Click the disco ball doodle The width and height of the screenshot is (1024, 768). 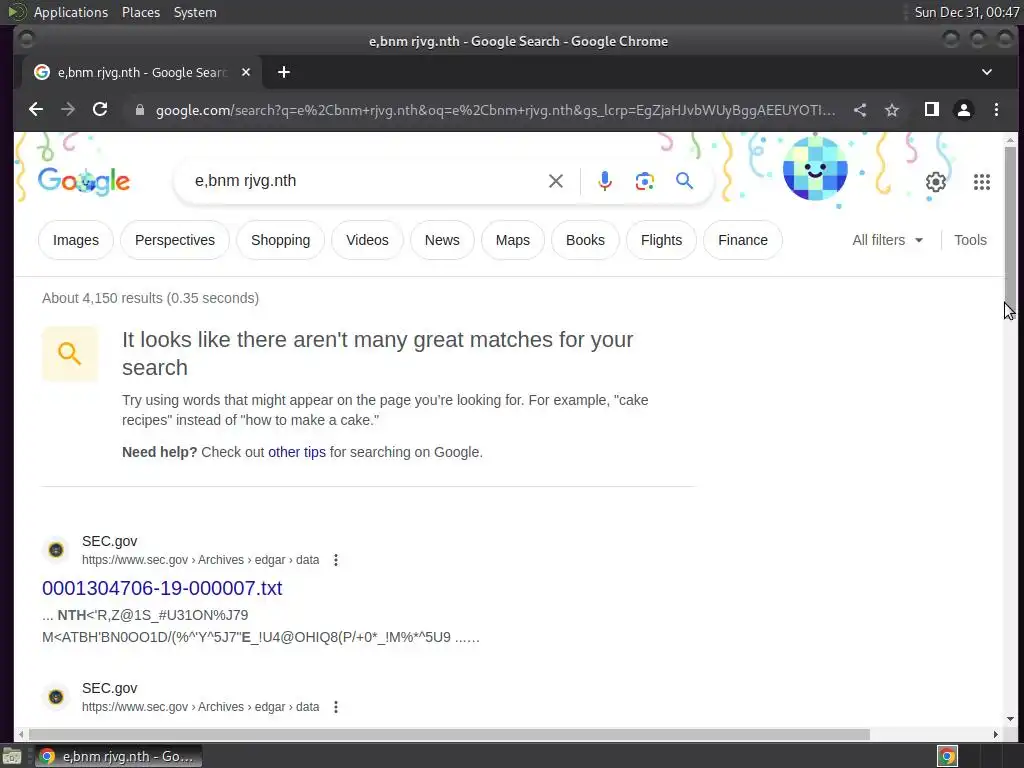click(815, 168)
